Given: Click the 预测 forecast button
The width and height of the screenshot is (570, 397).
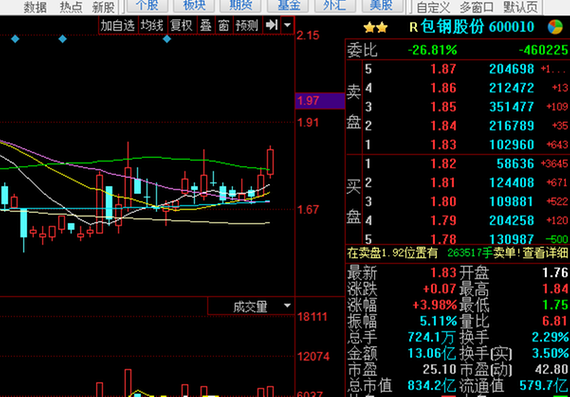Looking at the screenshot, I should 247,25.
